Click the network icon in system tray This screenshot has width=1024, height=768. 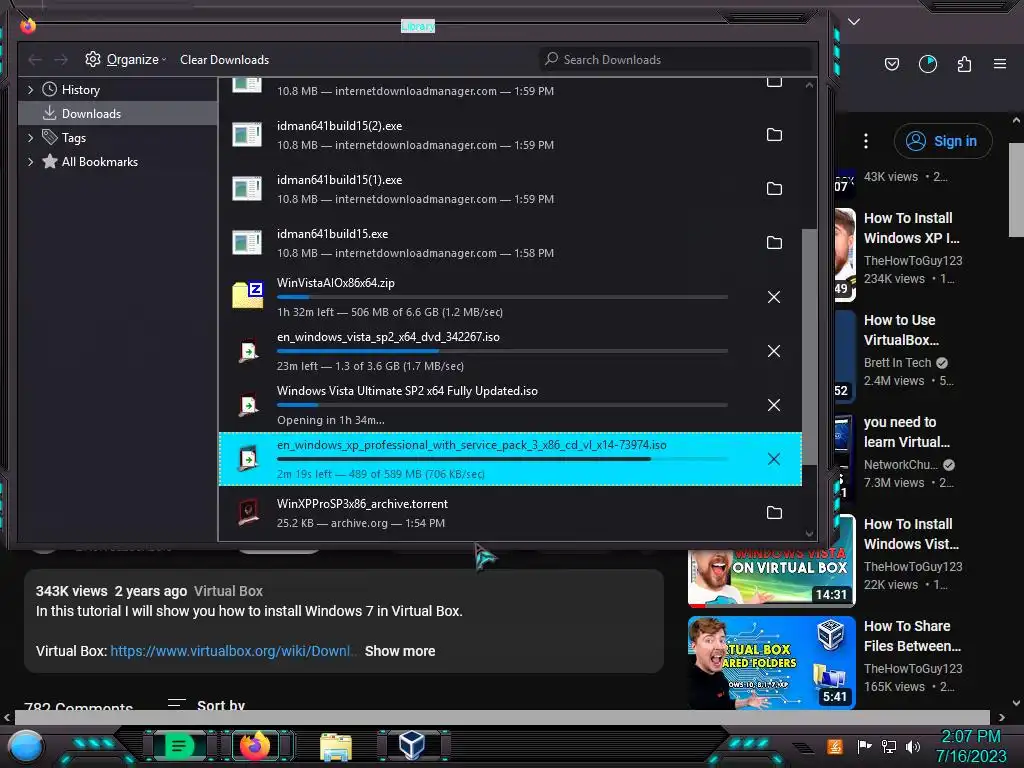(889, 746)
